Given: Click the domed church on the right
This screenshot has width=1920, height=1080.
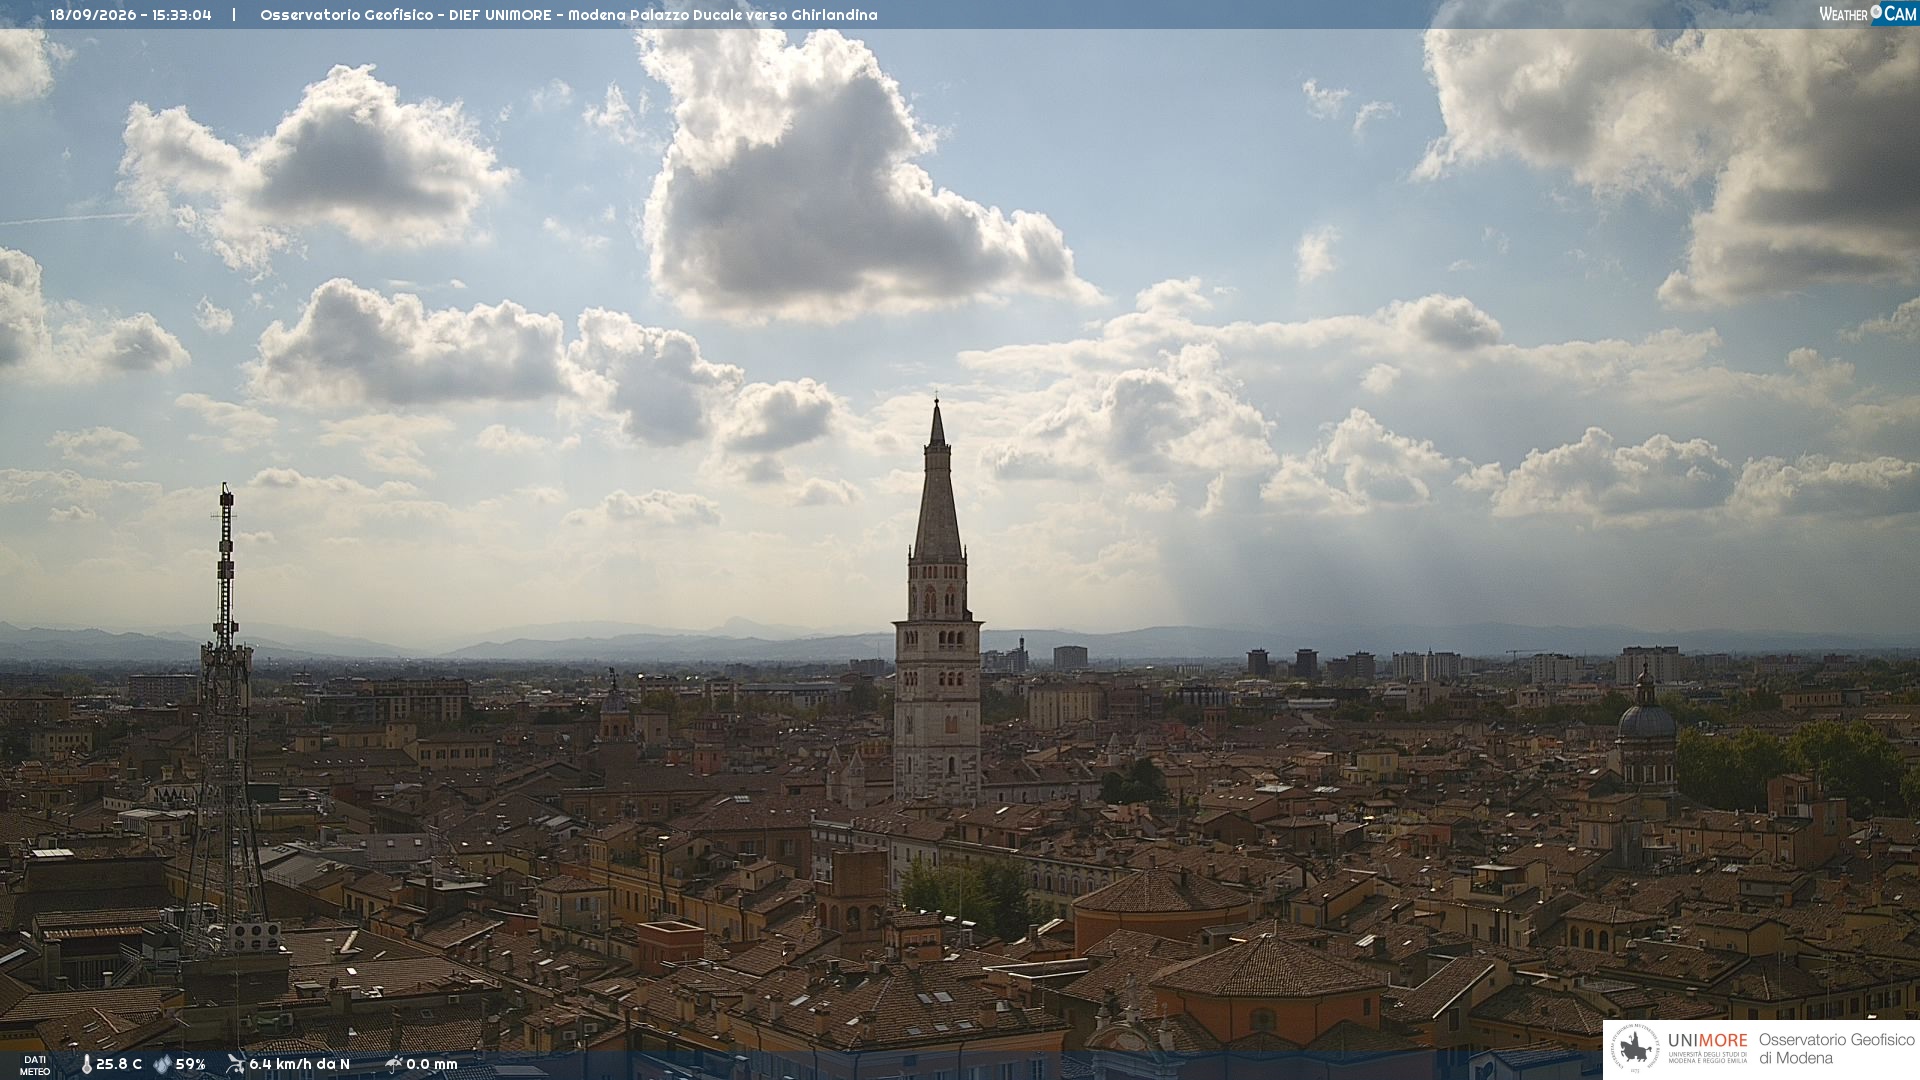Looking at the screenshot, I should tap(1646, 730).
